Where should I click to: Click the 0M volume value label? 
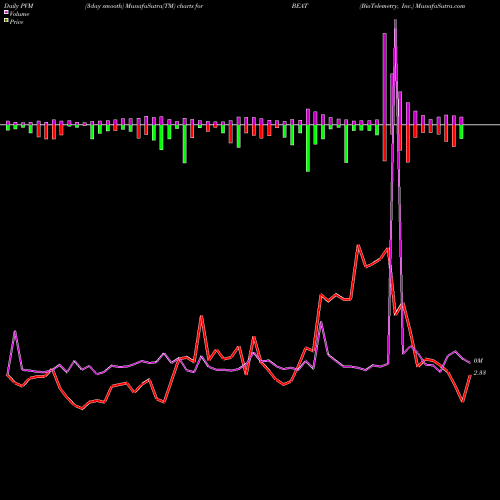478,361
